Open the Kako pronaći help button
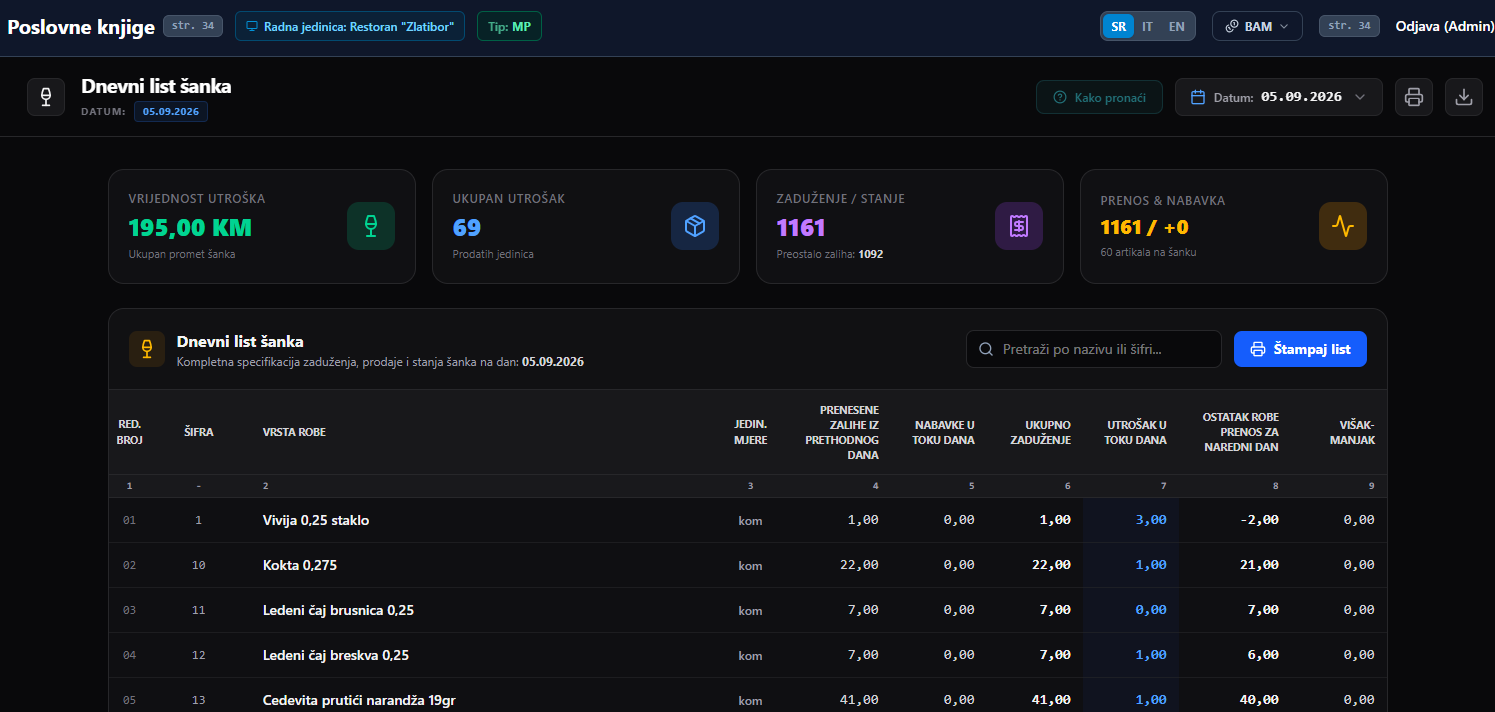Screen dimensions: 1495x712 [x=1099, y=98]
